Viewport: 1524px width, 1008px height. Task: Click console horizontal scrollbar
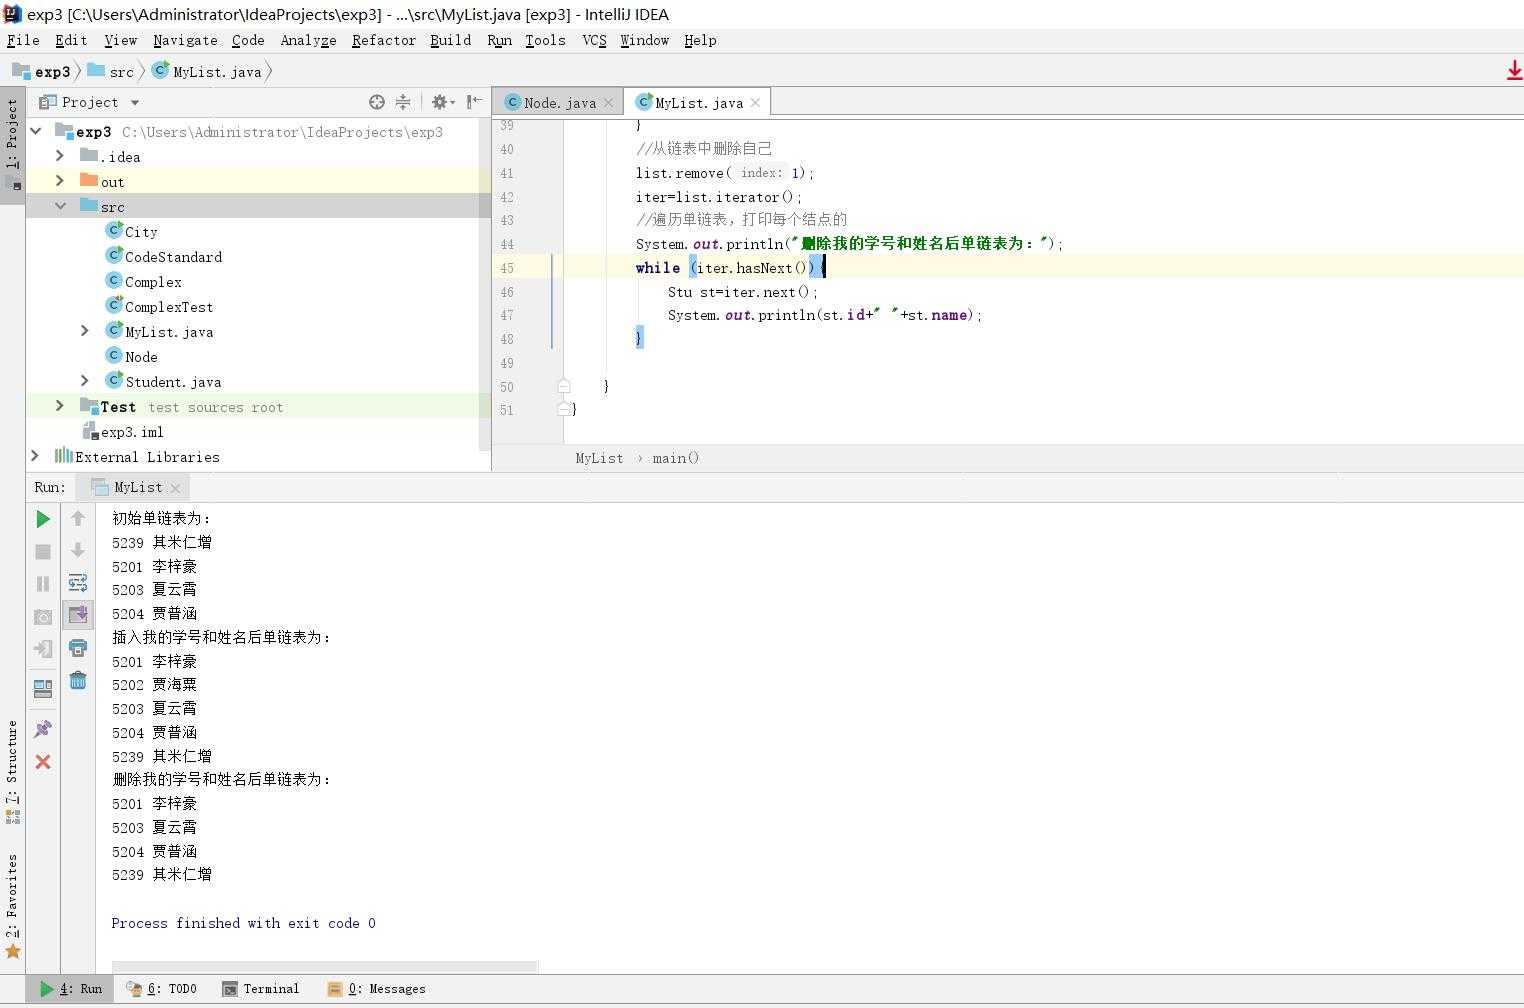tap(325, 966)
